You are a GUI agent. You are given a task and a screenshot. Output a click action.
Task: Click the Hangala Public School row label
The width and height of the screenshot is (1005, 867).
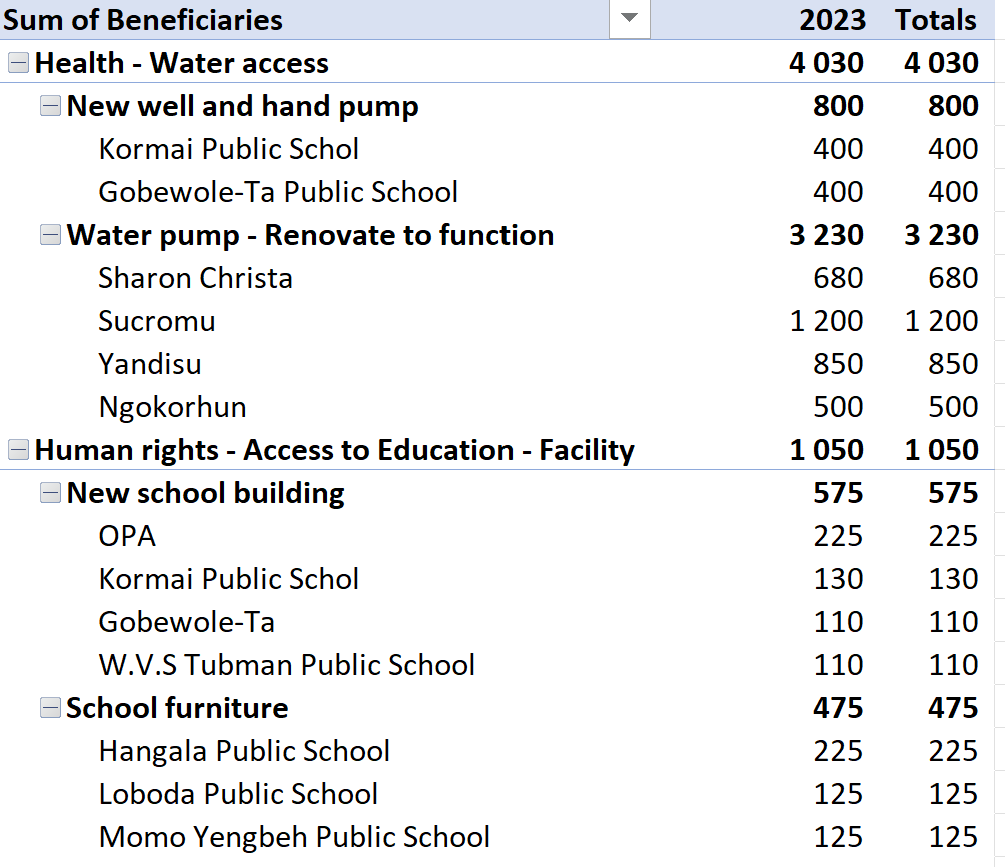(244, 751)
